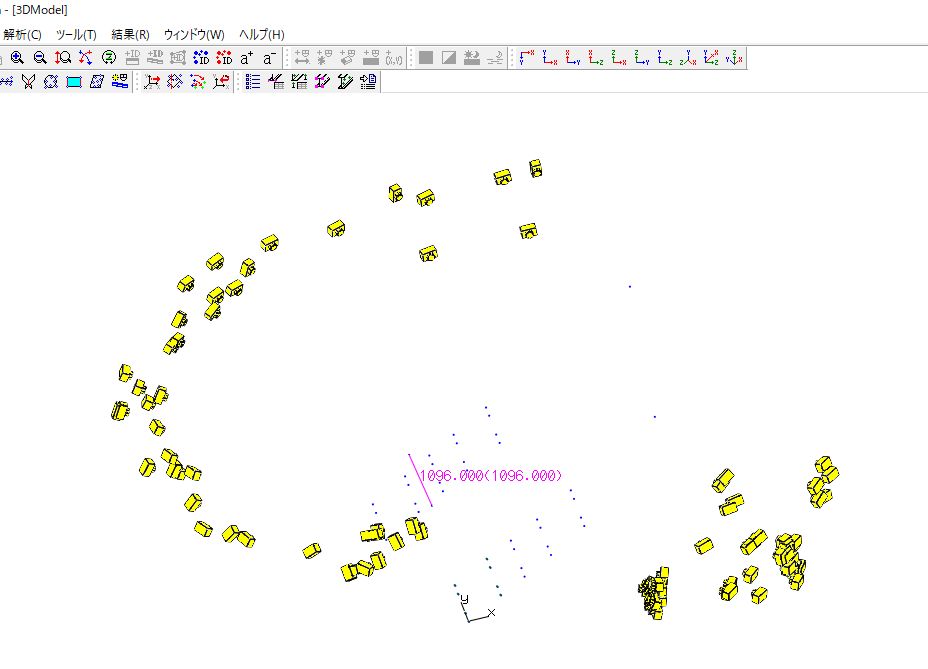The image size is (928, 669).
Task: Open the ヘルプ(H) menu
Action: 261,34
